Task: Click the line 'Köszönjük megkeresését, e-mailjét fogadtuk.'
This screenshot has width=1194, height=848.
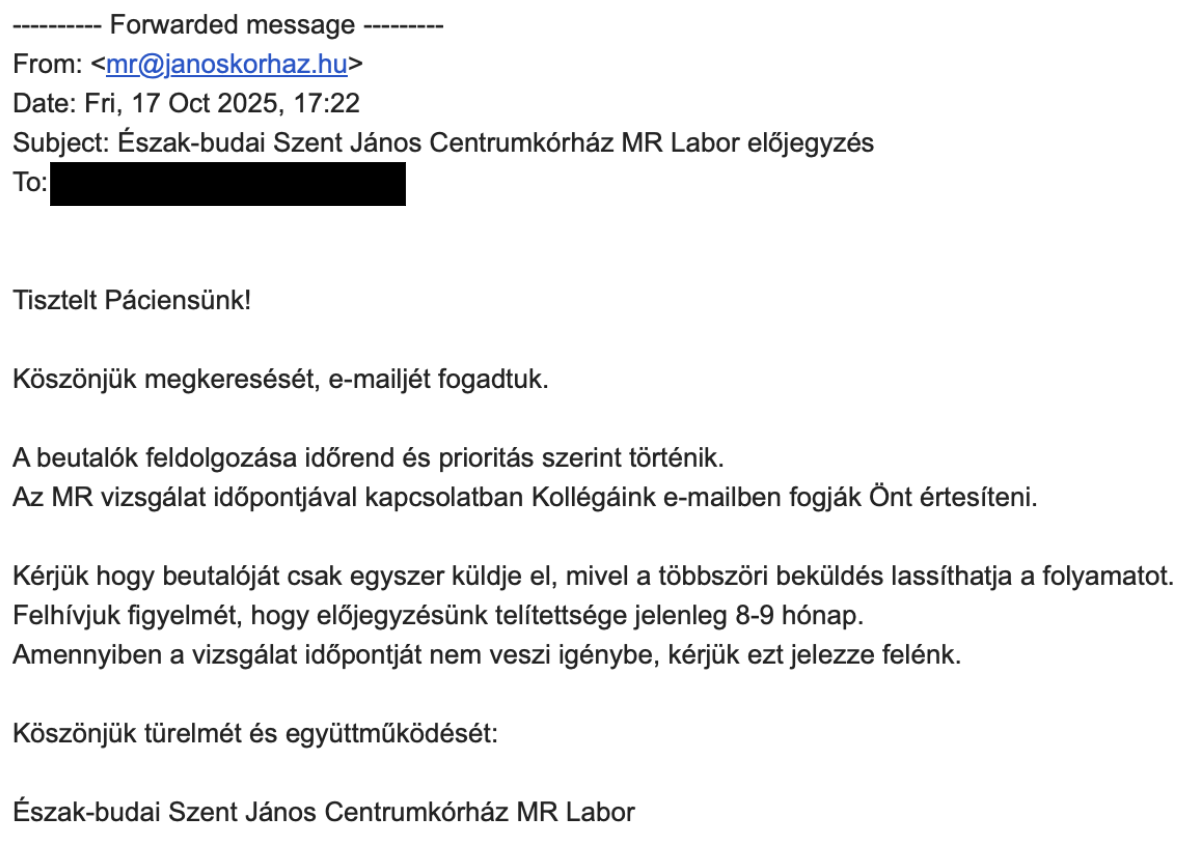Action: 281,379
